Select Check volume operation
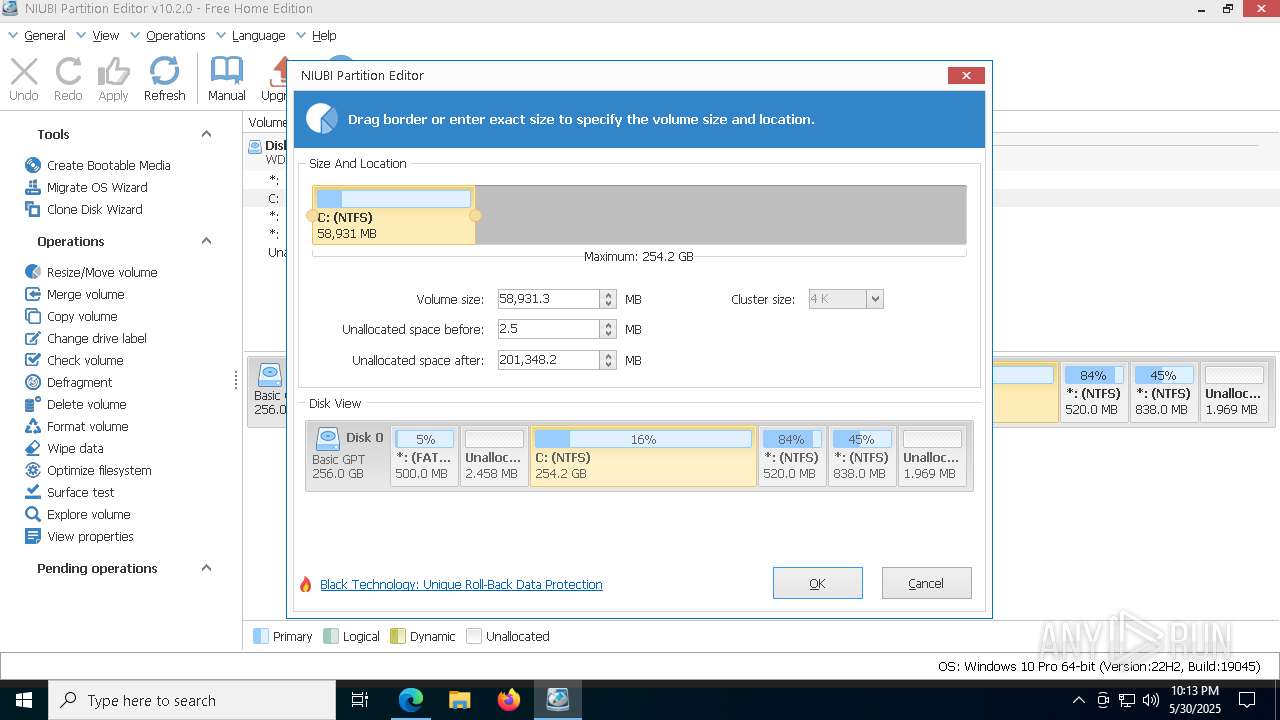1280x720 pixels. pyautogui.click(x=74, y=360)
